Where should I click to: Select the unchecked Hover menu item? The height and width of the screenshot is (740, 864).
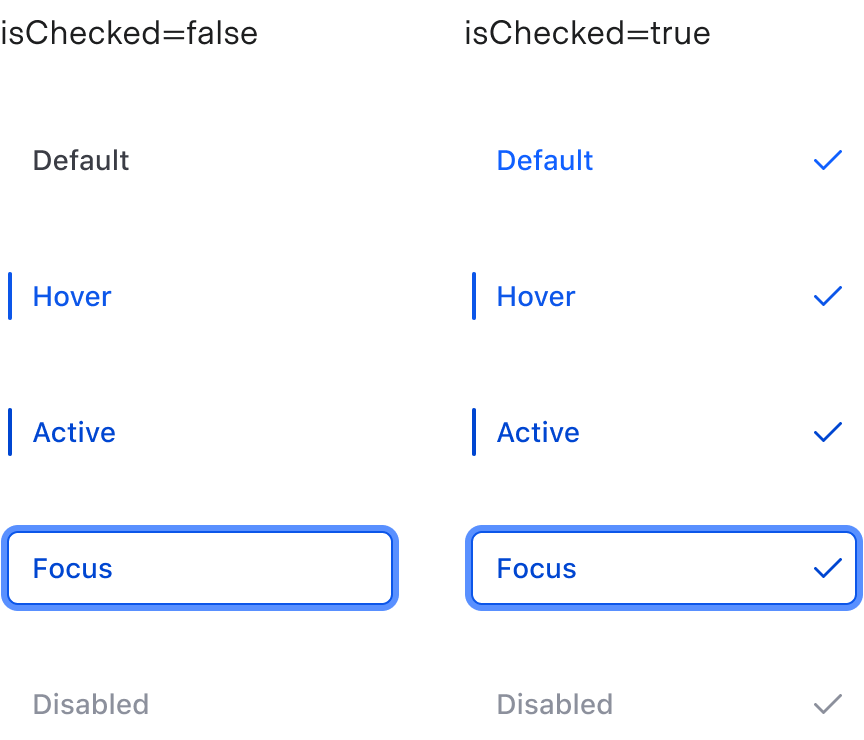click(x=71, y=296)
